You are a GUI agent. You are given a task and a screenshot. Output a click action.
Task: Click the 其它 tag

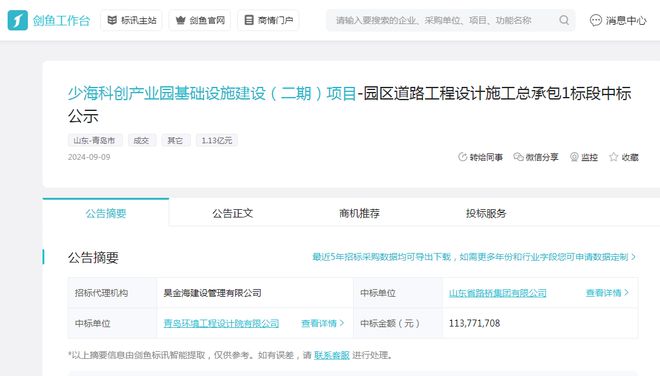(x=176, y=140)
